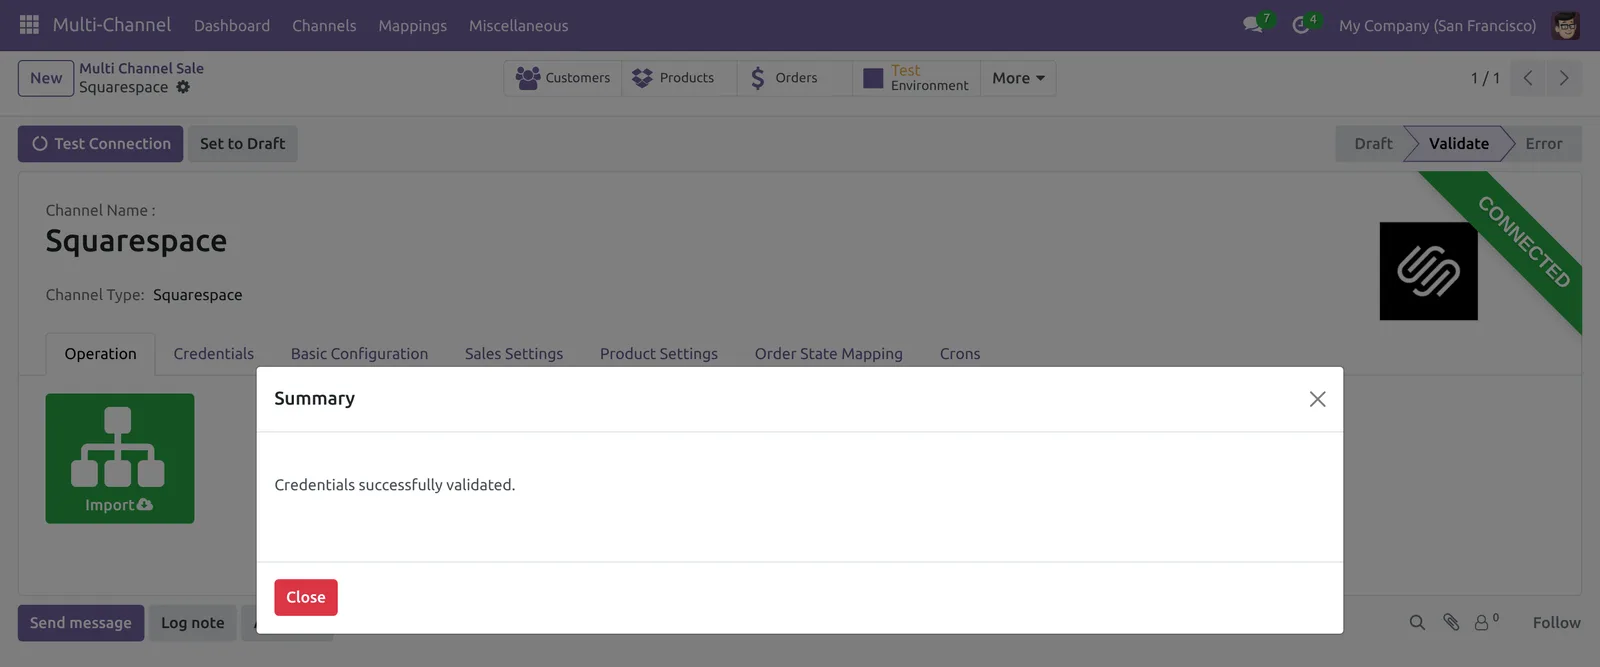This screenshot has width=1600, height=667.
Task: Open the Customers smart button
Action: tap(563, 78)
